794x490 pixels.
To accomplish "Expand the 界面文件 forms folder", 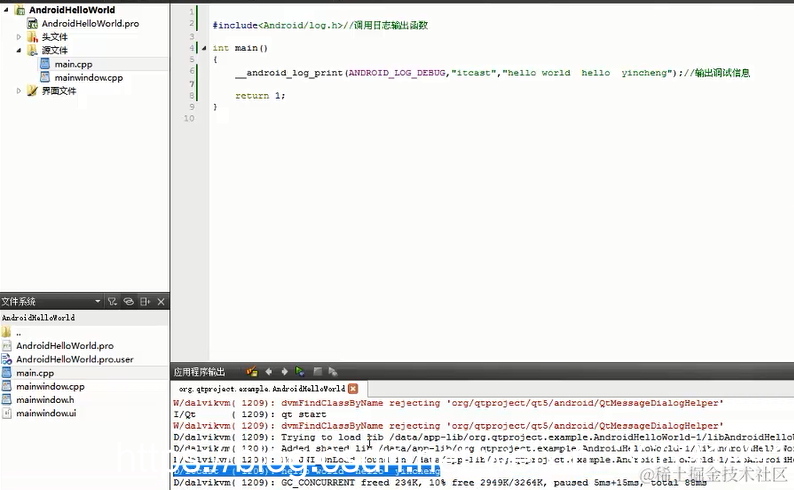I will click(x=19, y=91).
